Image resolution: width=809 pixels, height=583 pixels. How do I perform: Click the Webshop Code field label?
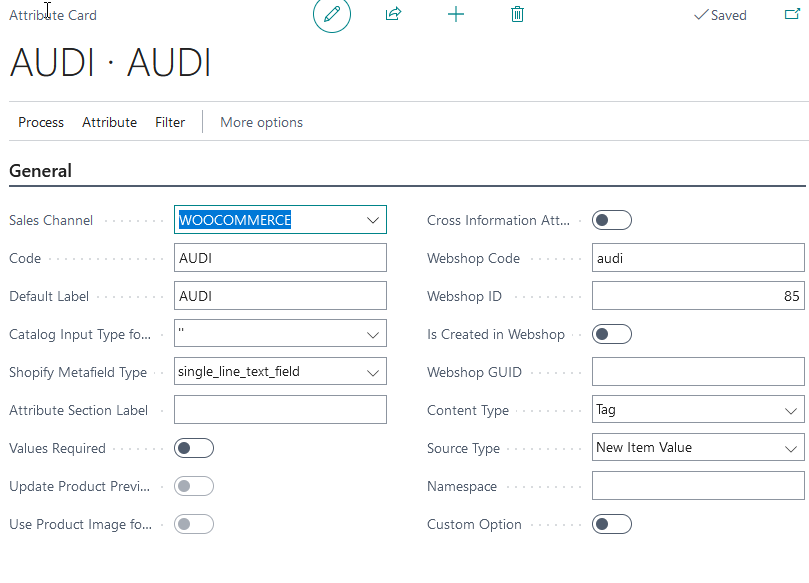474,258
